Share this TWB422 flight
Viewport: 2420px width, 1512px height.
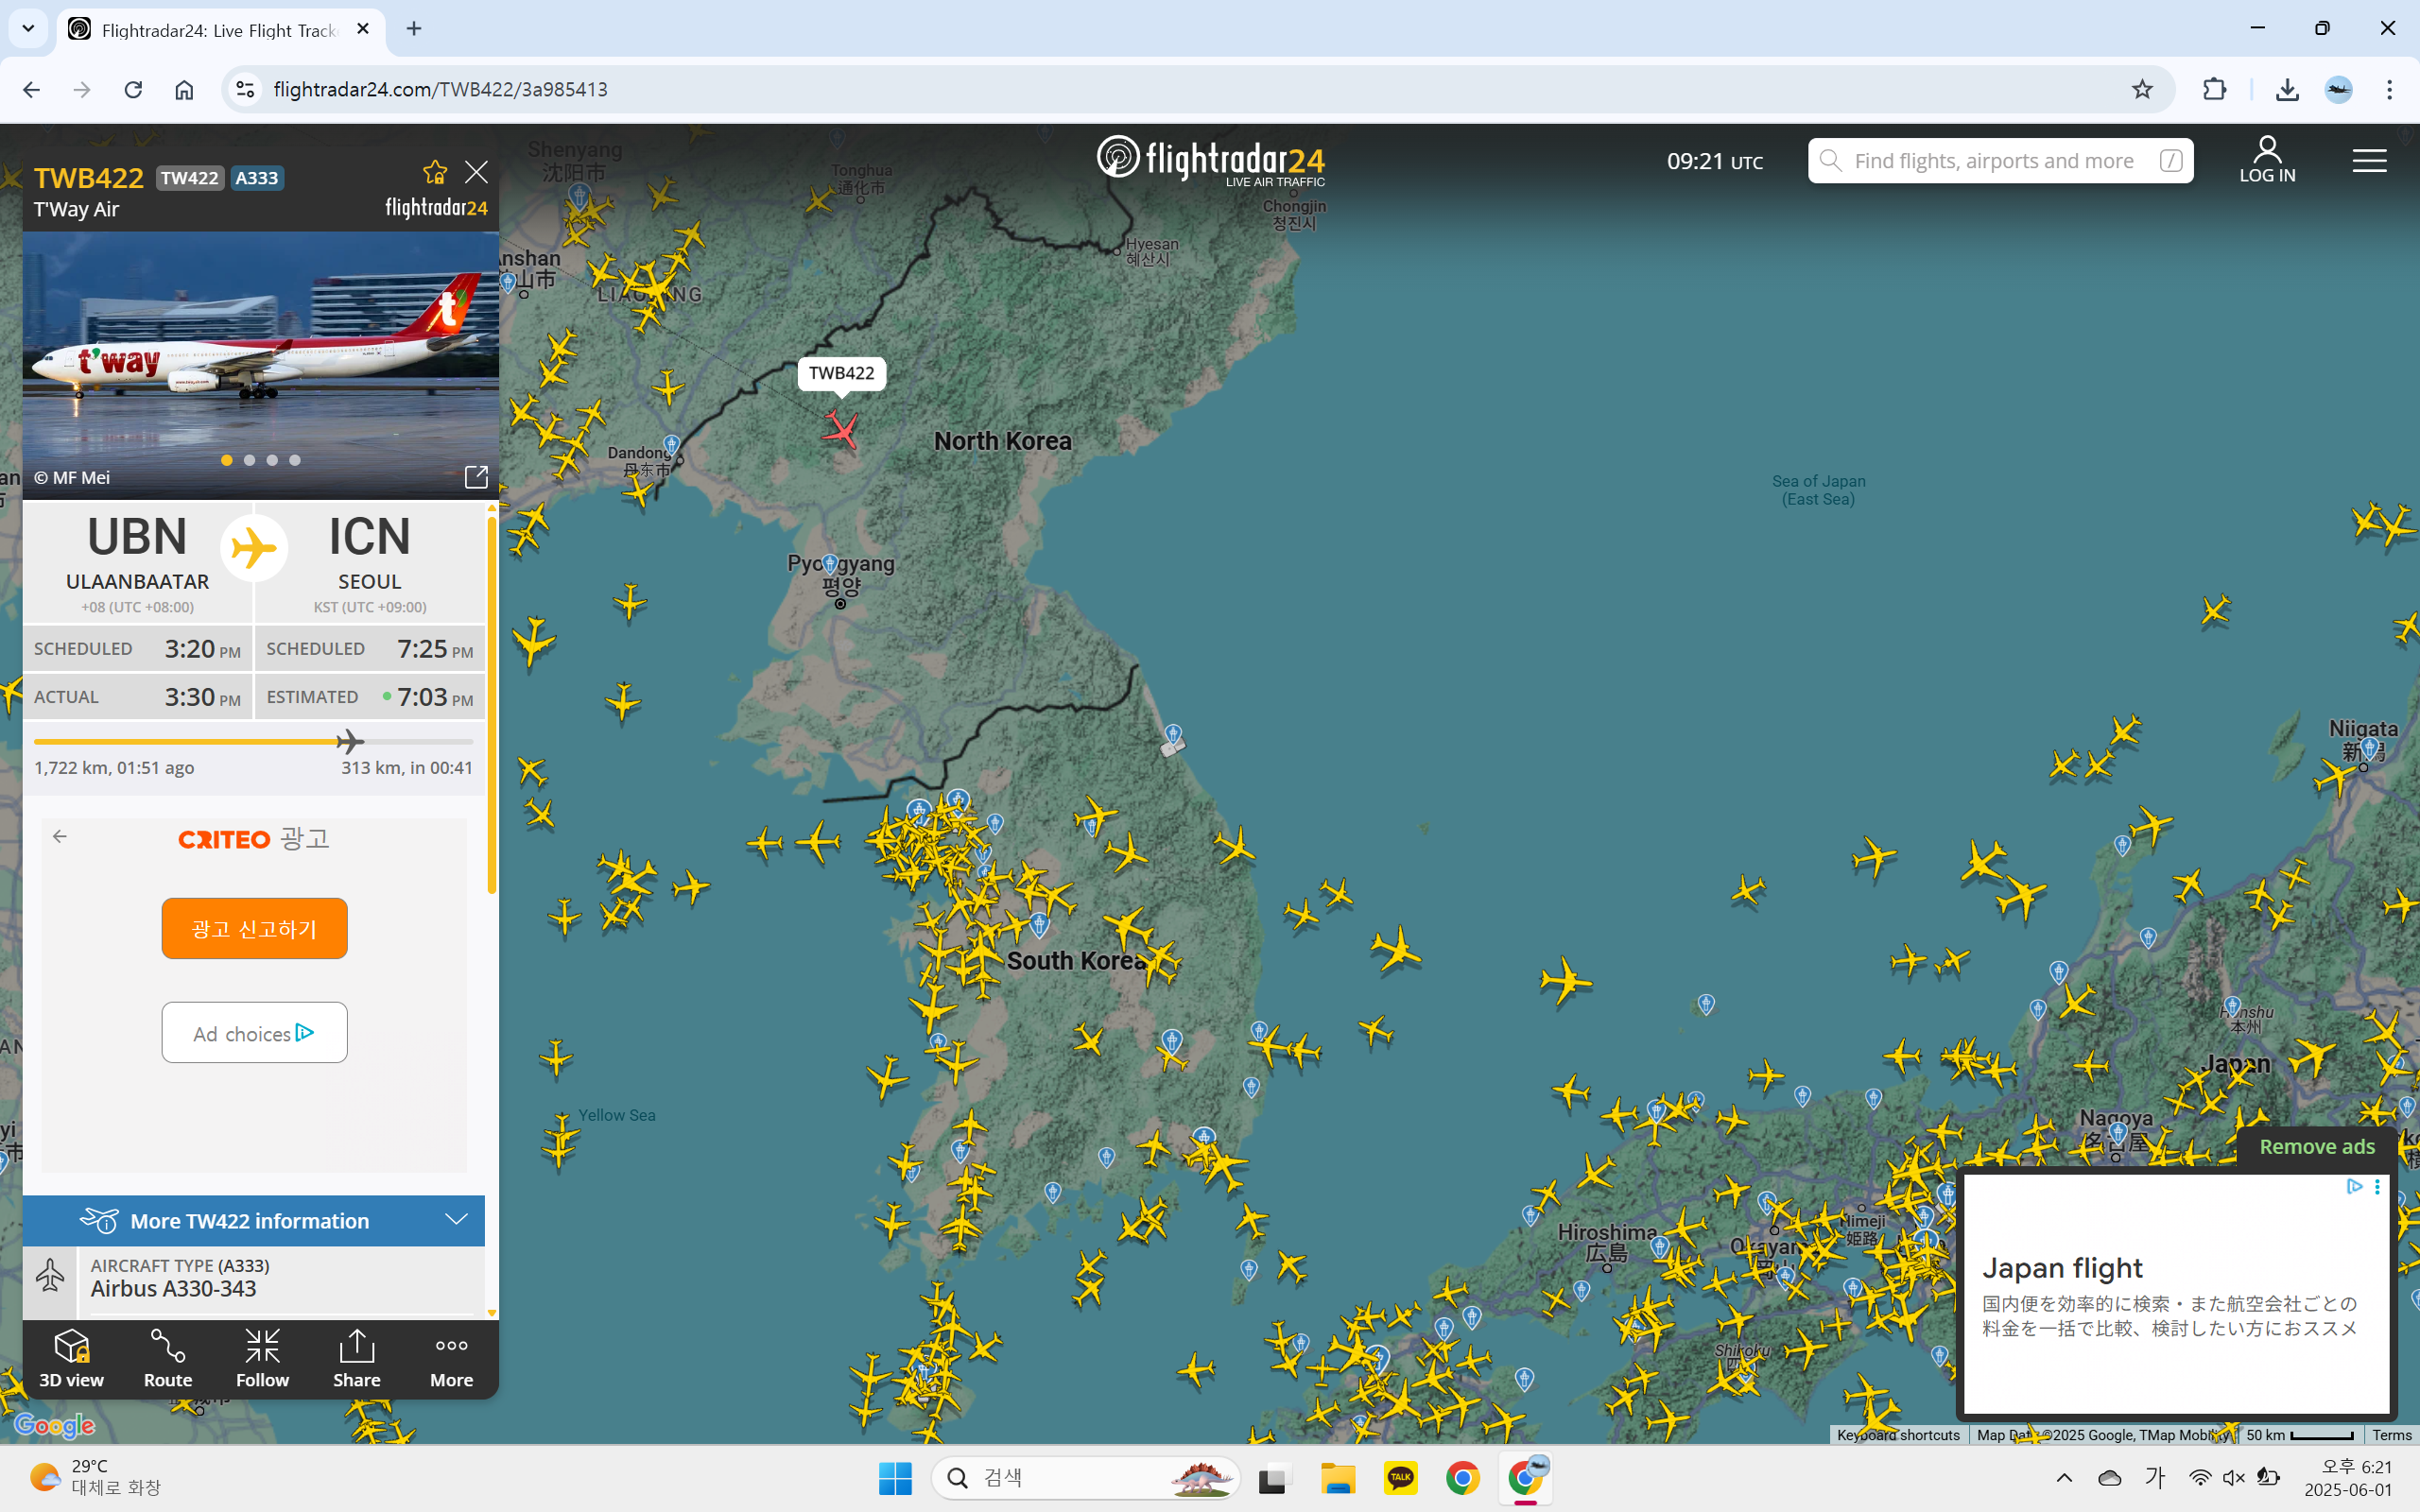pos(357,1358)
